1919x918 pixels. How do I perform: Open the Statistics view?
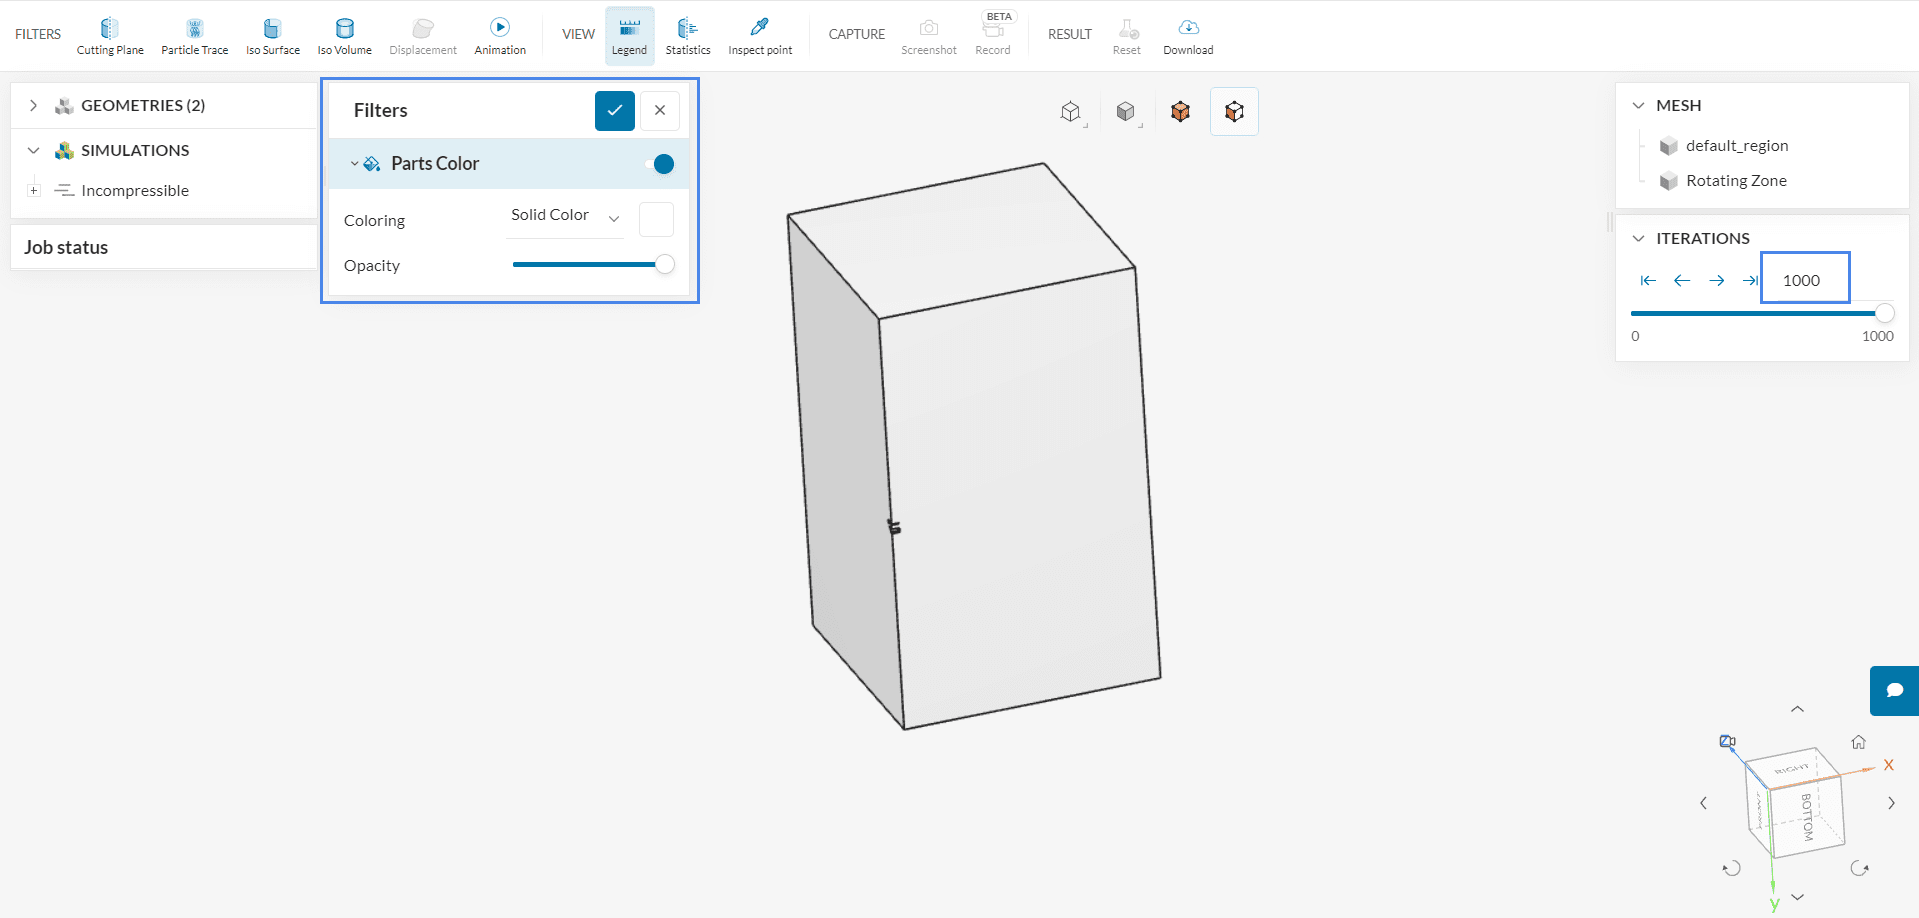[688, 36]
